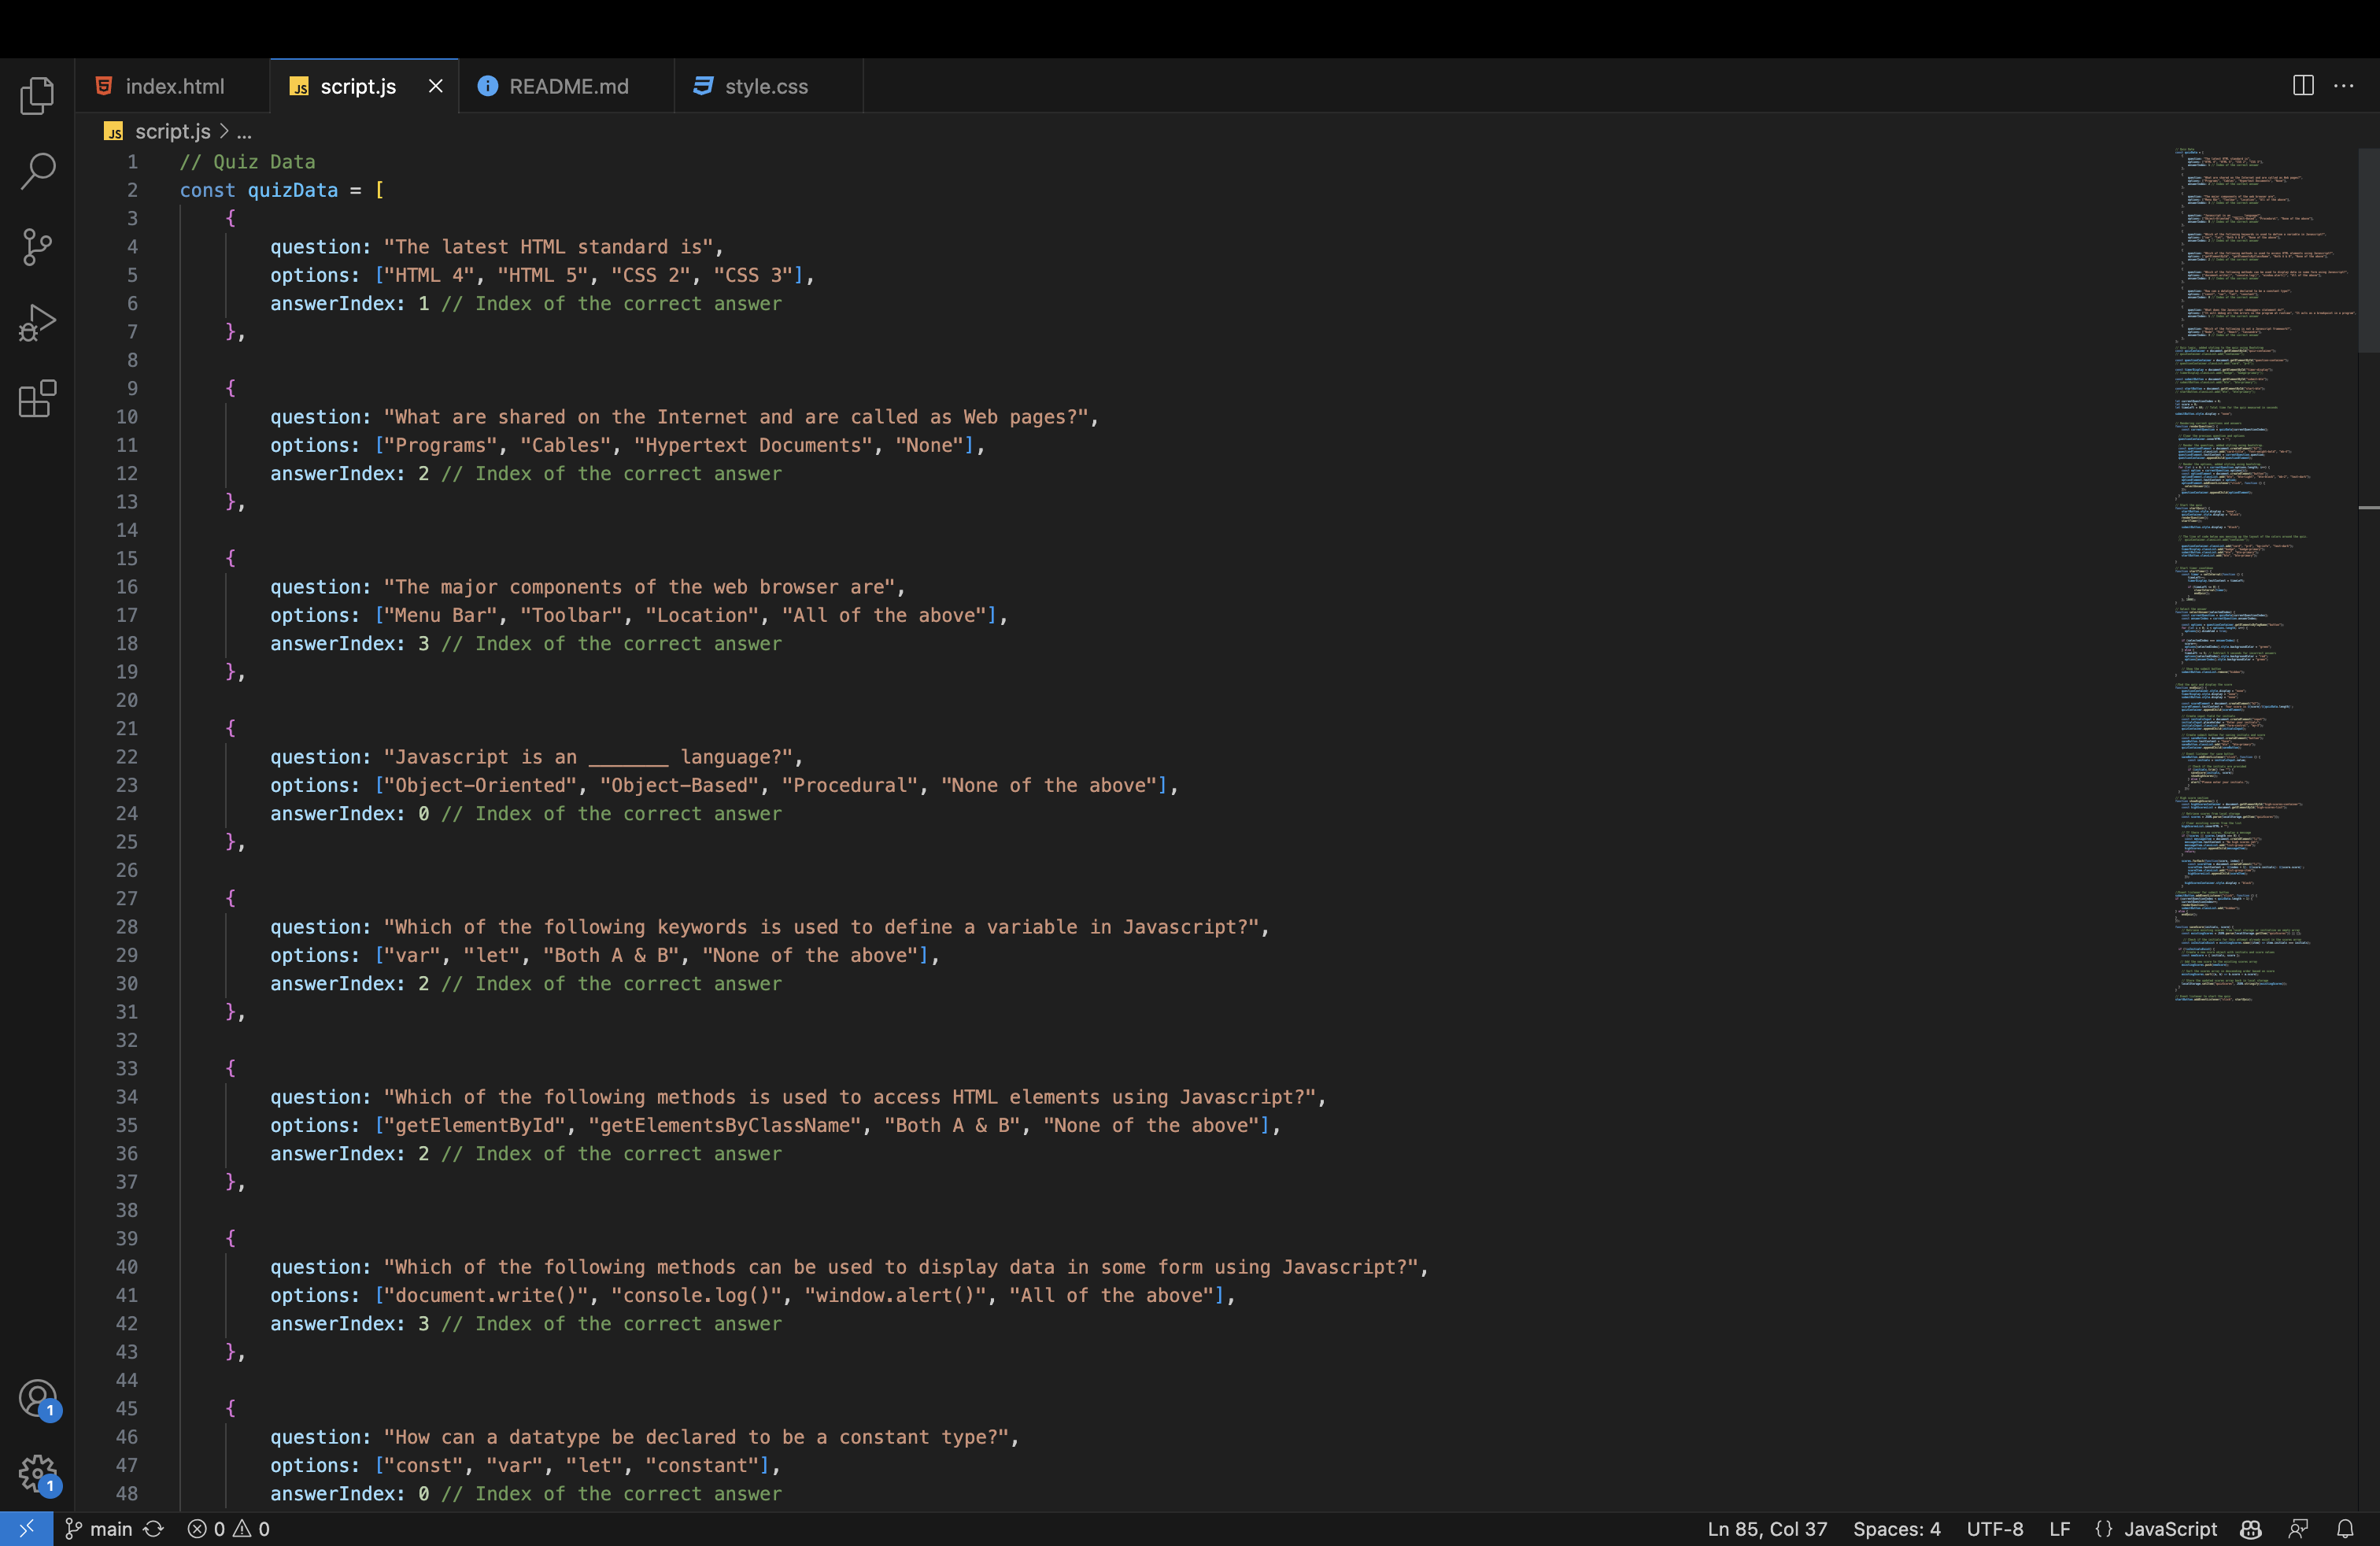
Task: Open the Run and Debug panel
Action: 37,322
